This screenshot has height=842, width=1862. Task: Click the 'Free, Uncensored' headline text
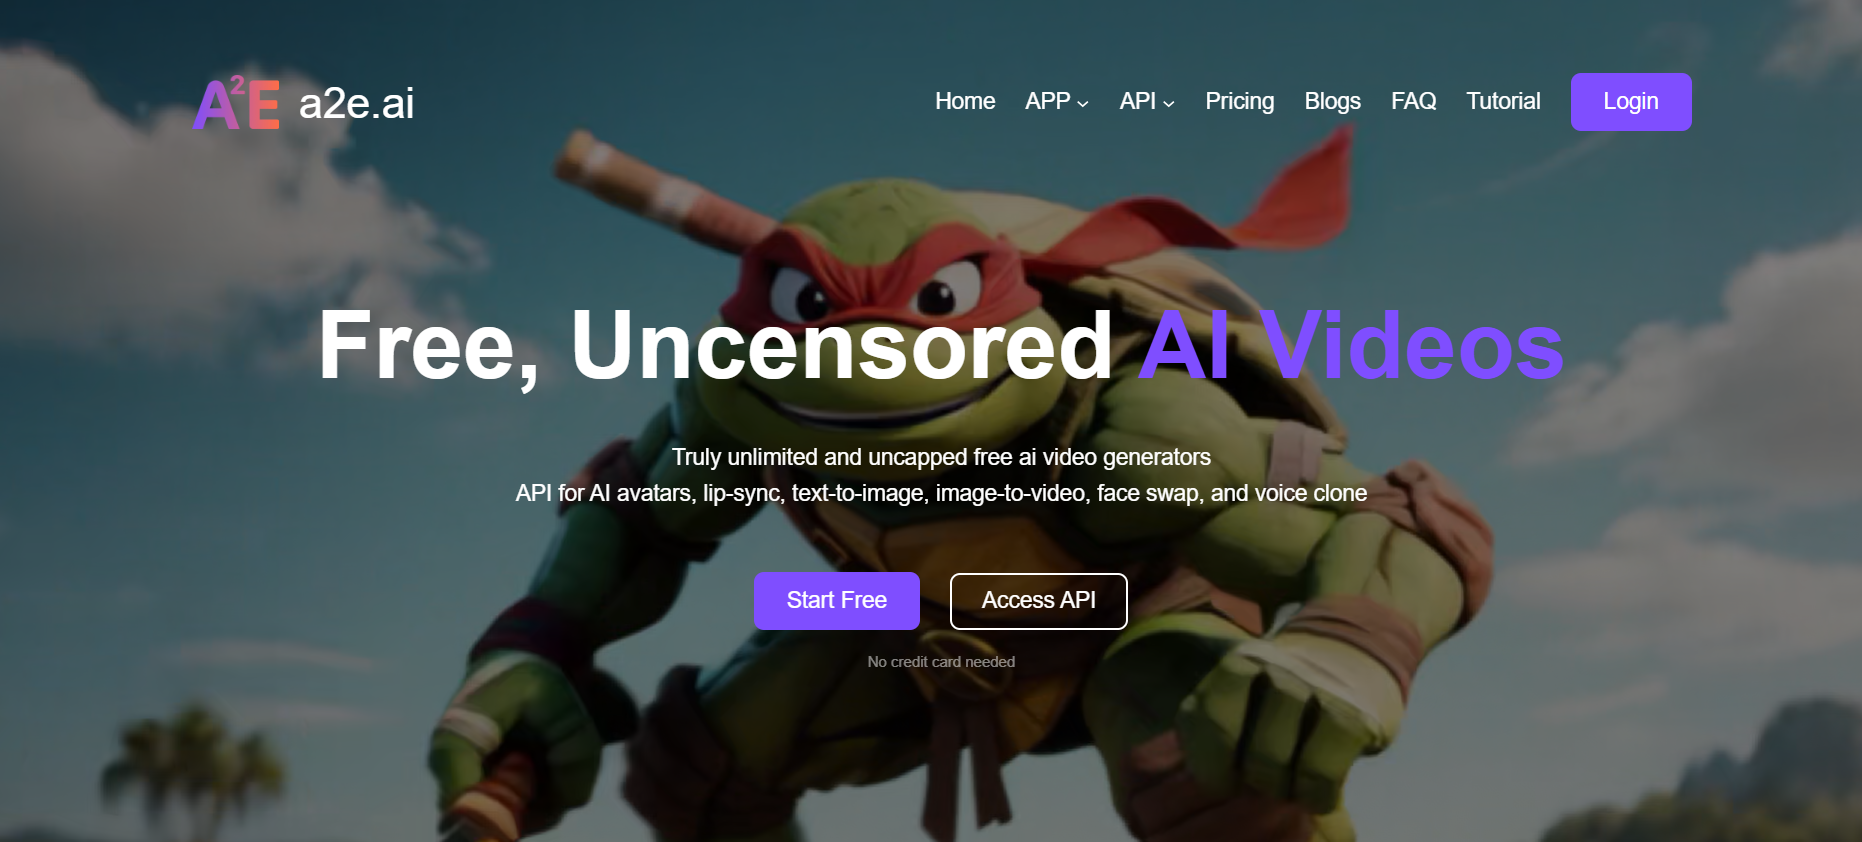[715, 347]
